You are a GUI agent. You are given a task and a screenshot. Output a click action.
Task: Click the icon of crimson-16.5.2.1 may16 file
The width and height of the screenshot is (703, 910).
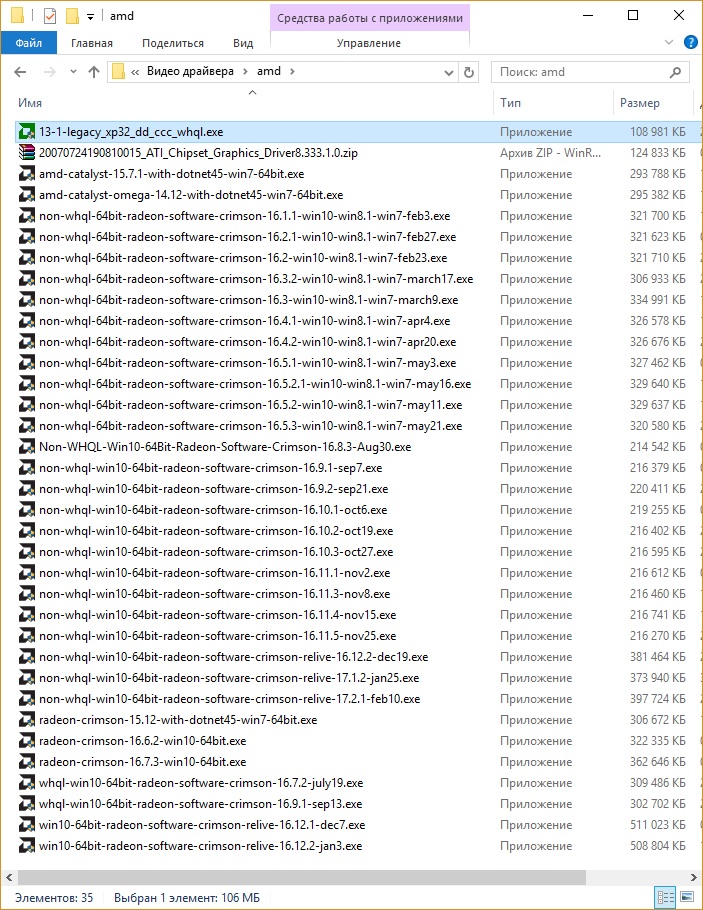27,384
